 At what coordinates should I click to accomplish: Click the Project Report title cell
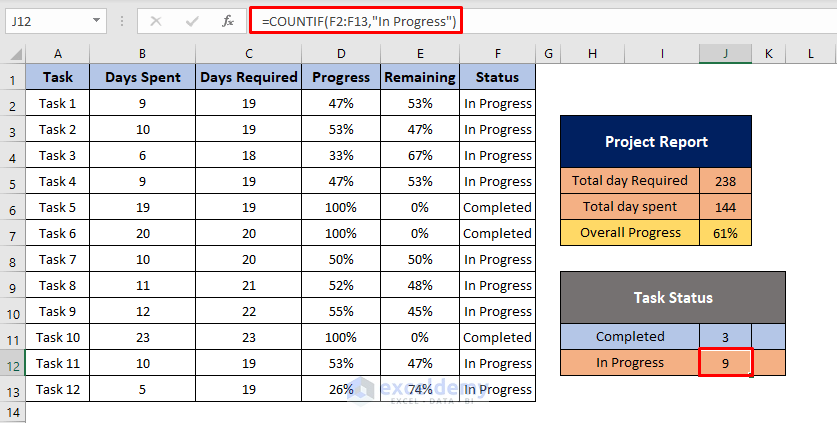coord(656,142)
